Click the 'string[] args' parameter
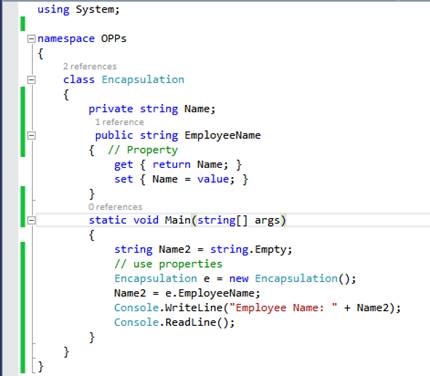The height and width of the screenshot is (376, 430). coord(239,220)
